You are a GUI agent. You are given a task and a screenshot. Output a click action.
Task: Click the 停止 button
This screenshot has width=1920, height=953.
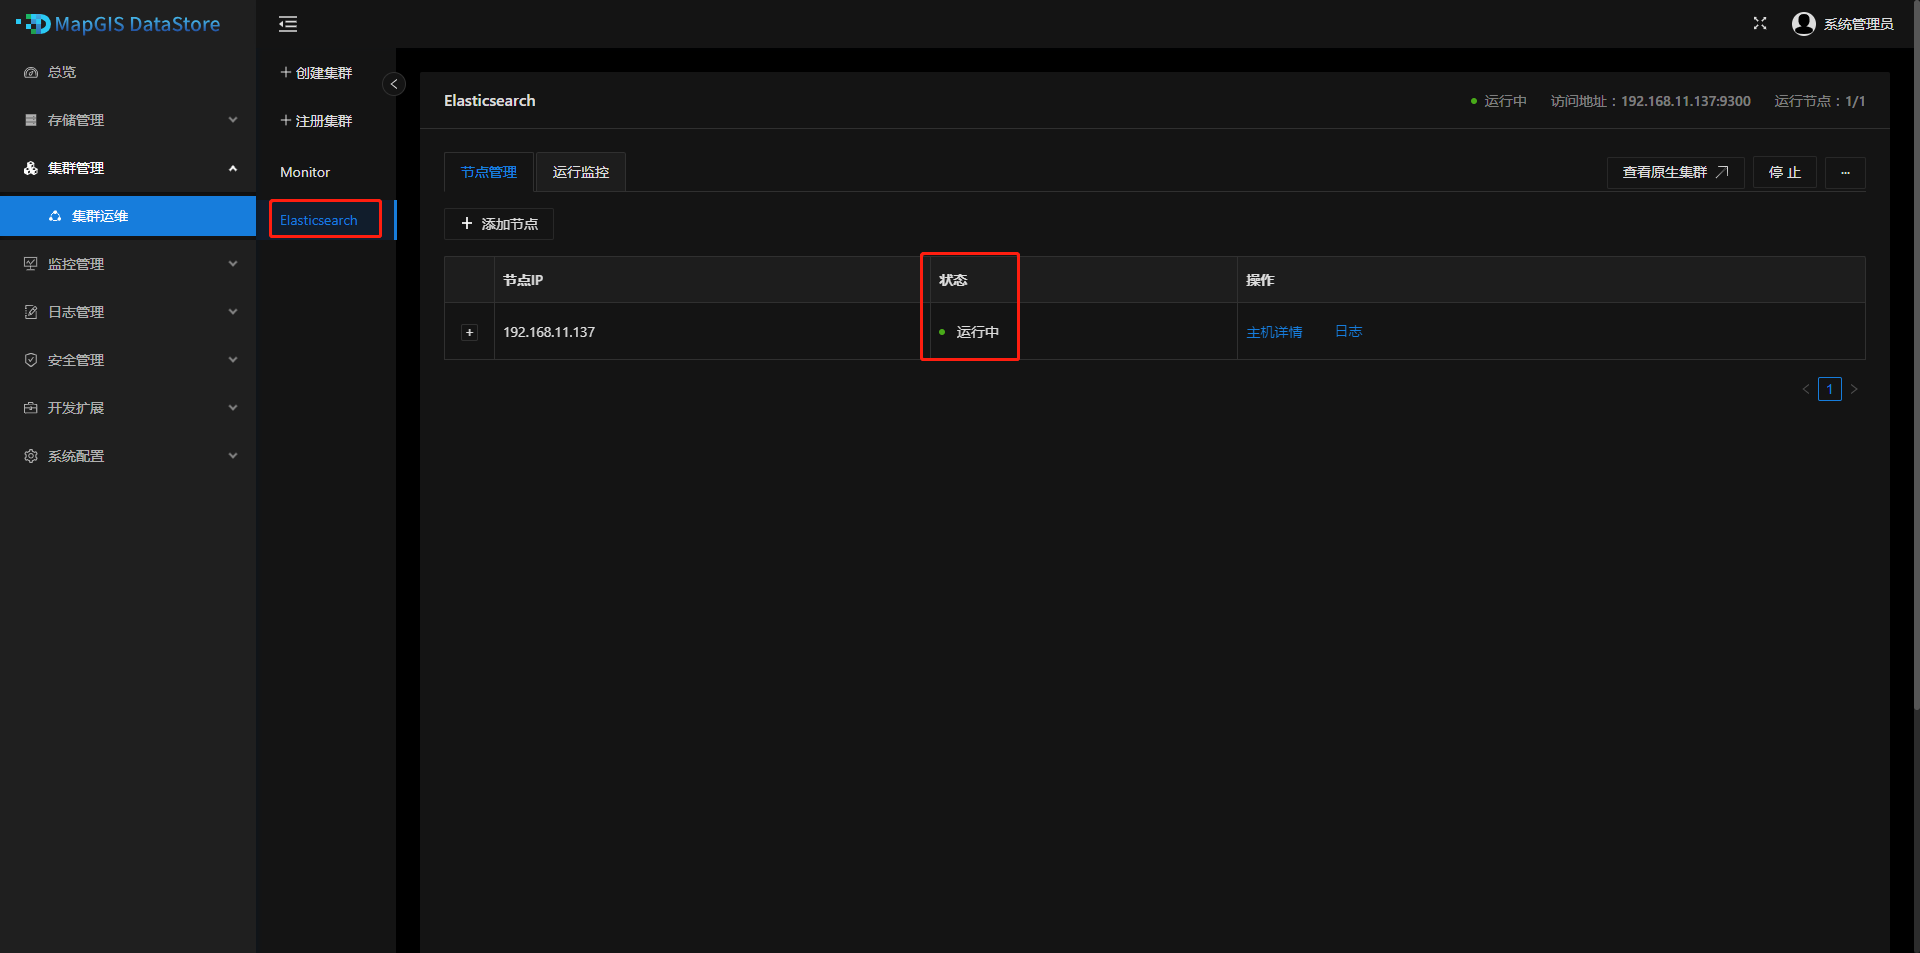(x=1785, y=172)
